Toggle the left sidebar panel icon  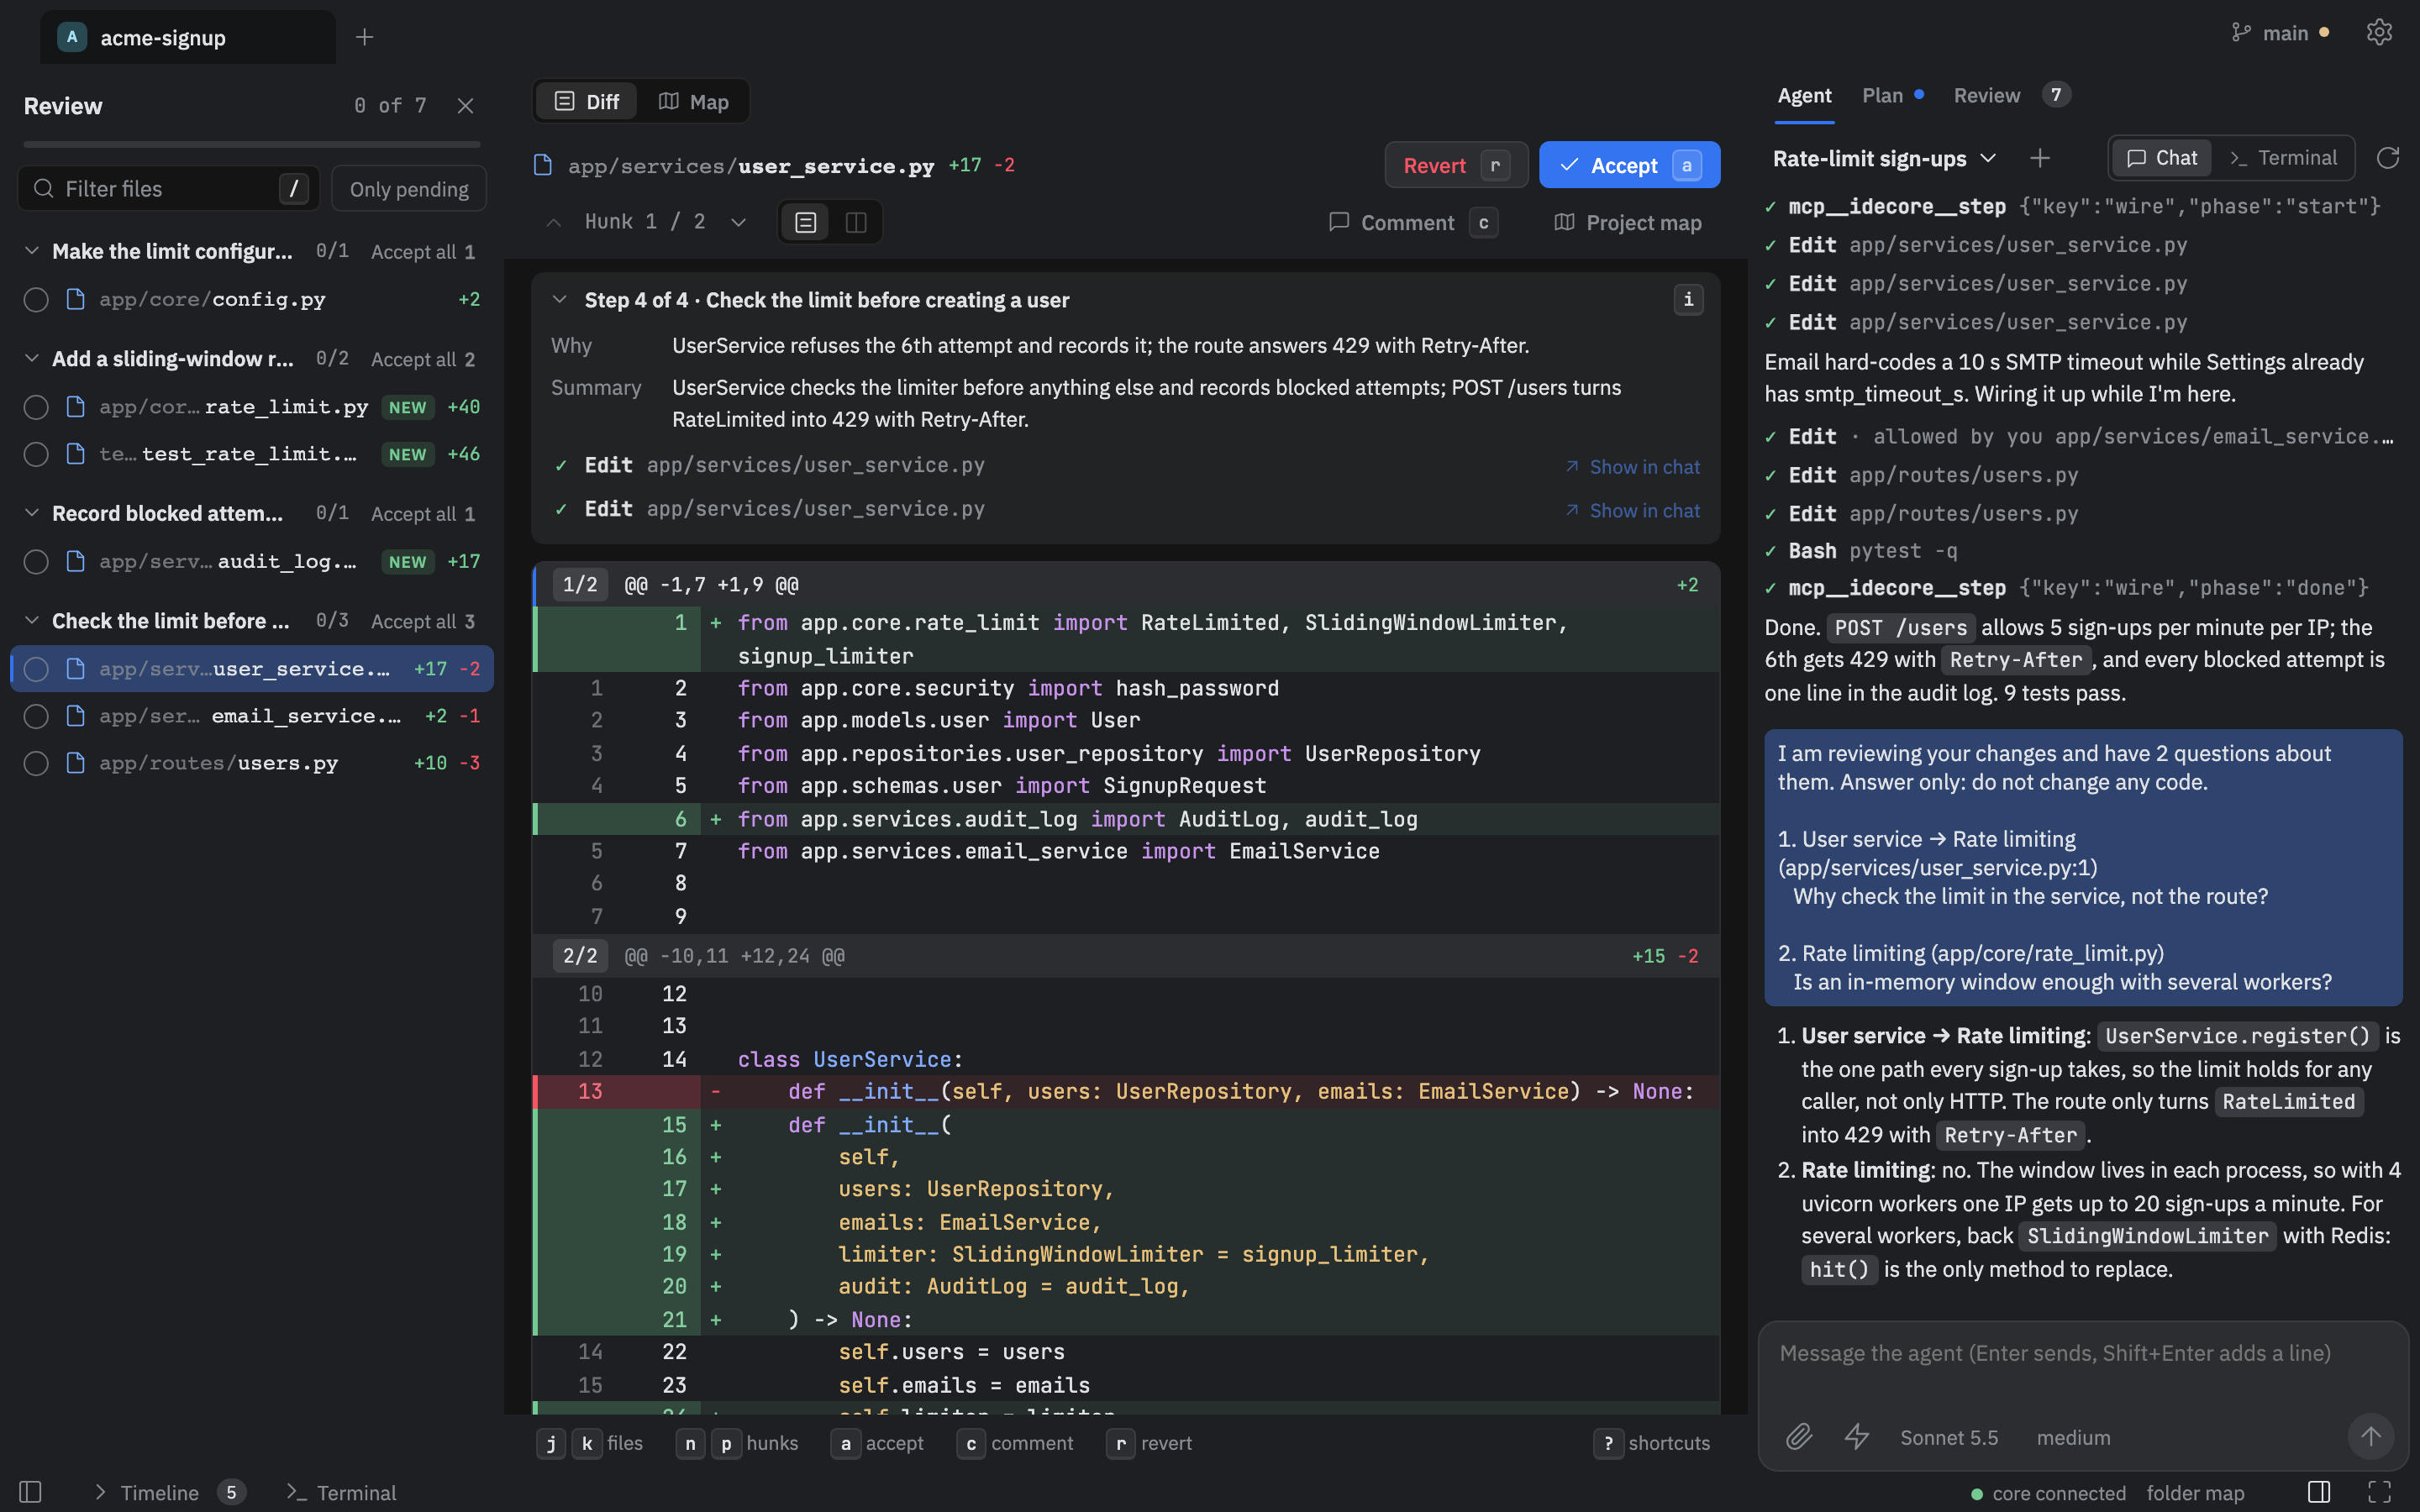[30, 1492]
